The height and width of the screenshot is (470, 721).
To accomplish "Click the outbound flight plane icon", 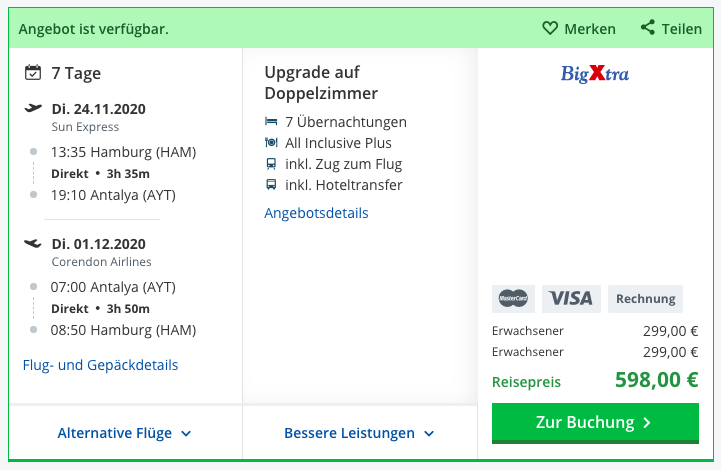I will click(33, 109).
